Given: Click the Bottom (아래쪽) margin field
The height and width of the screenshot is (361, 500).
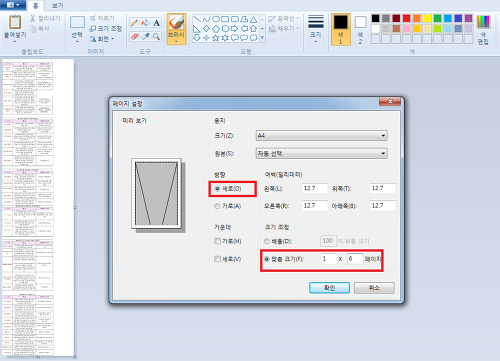Looking at the screenshot, I should pos(383,206).
